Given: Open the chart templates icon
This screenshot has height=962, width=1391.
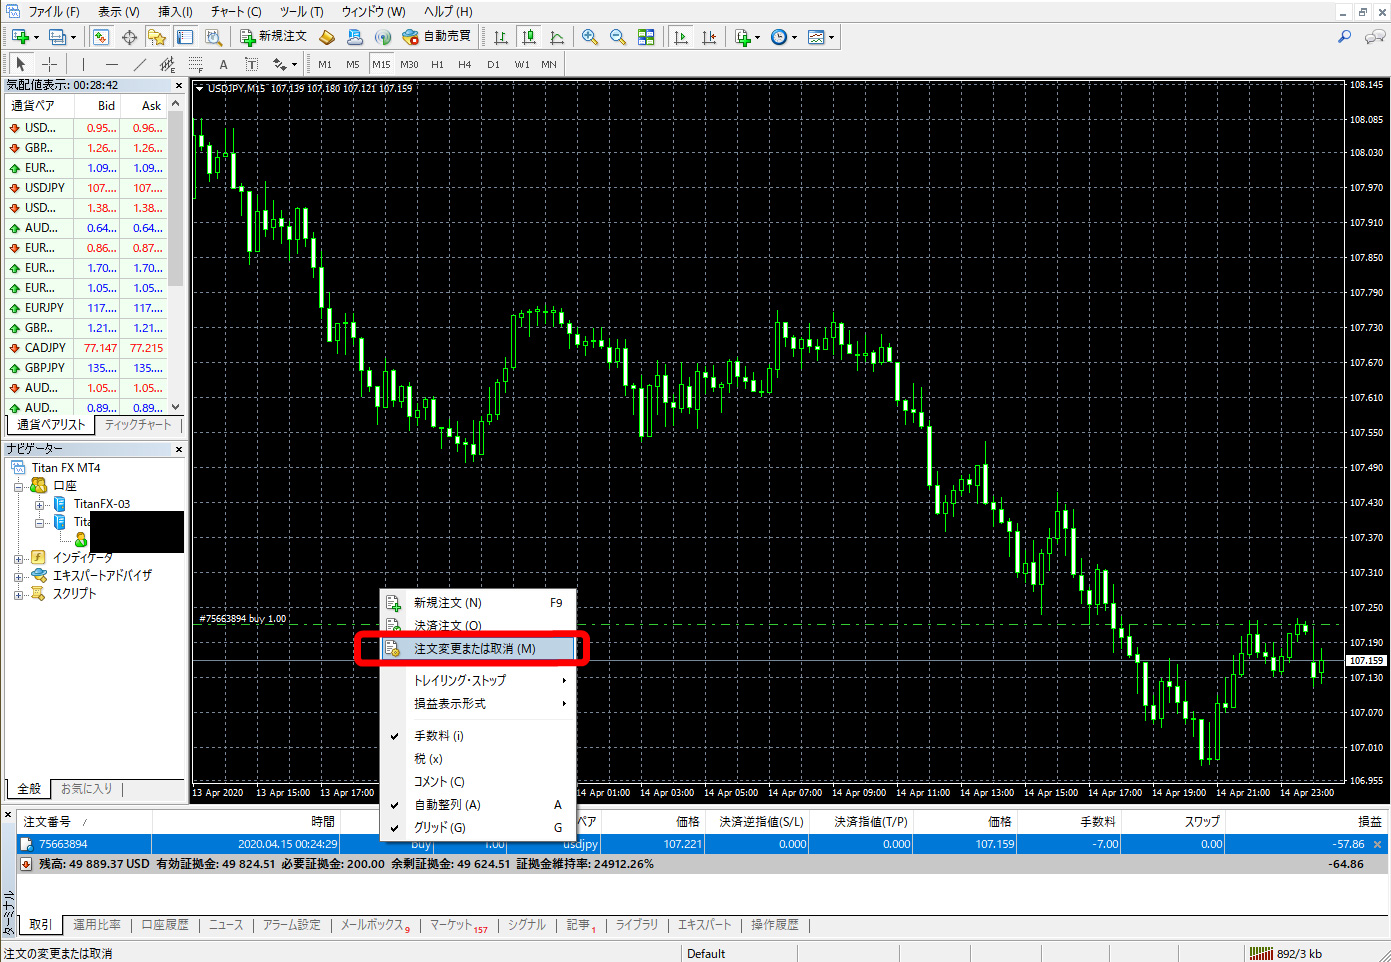Looking at the screenshot, I should [x=816, y=37].
